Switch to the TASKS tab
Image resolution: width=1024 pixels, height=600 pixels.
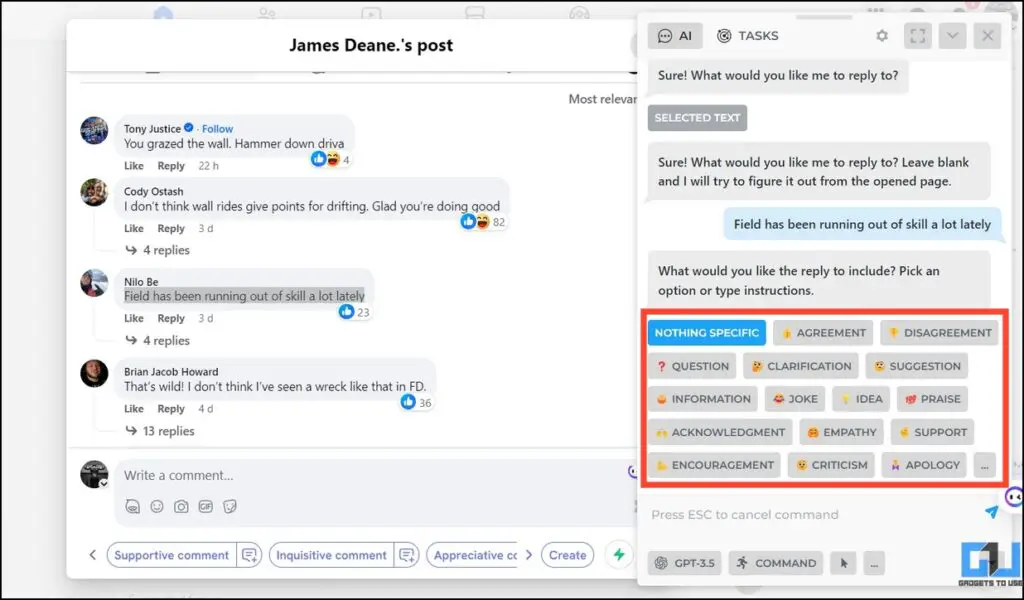pos(747,35)
